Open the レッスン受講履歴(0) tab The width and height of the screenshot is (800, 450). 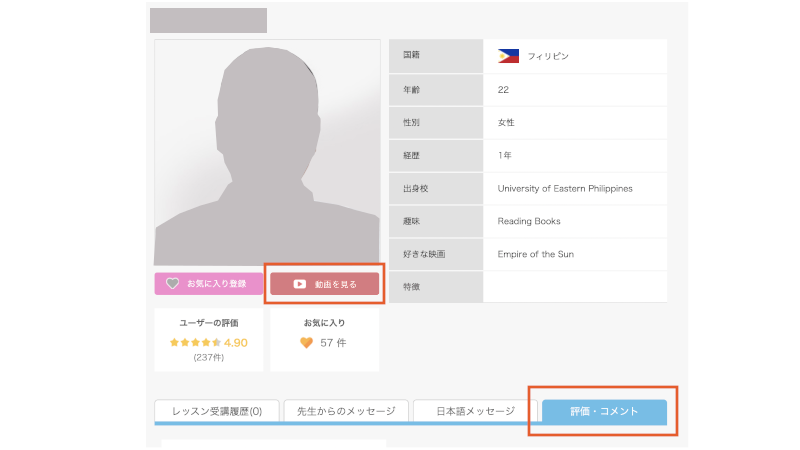(x=217, y=411)
